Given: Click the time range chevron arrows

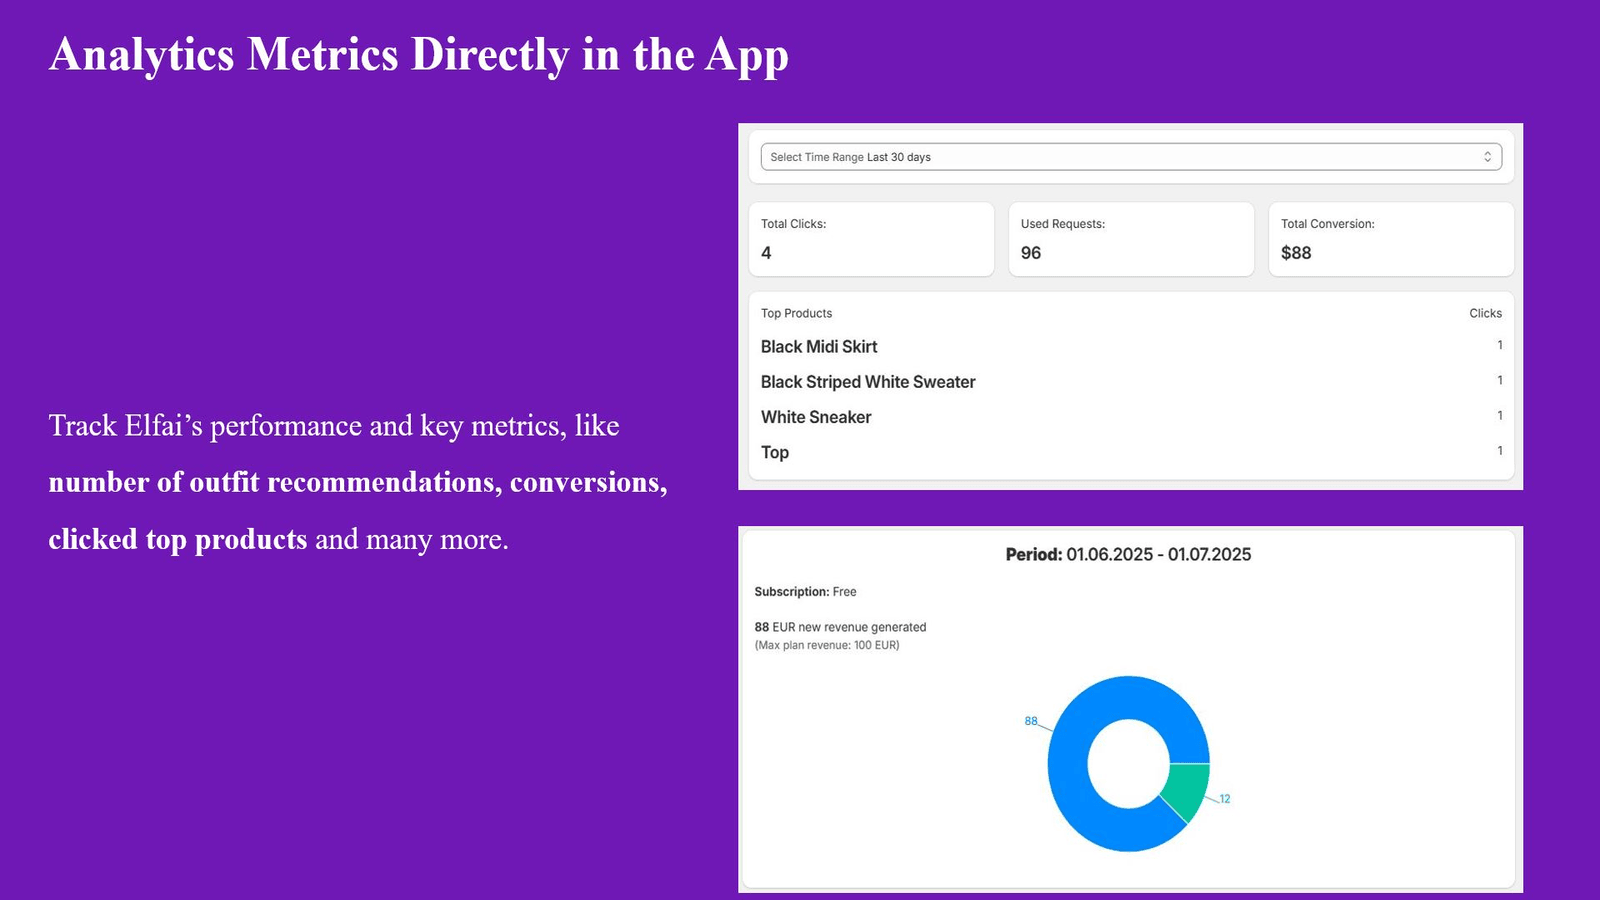Looking at the screenshot, I should click(x=1487, y=157).
